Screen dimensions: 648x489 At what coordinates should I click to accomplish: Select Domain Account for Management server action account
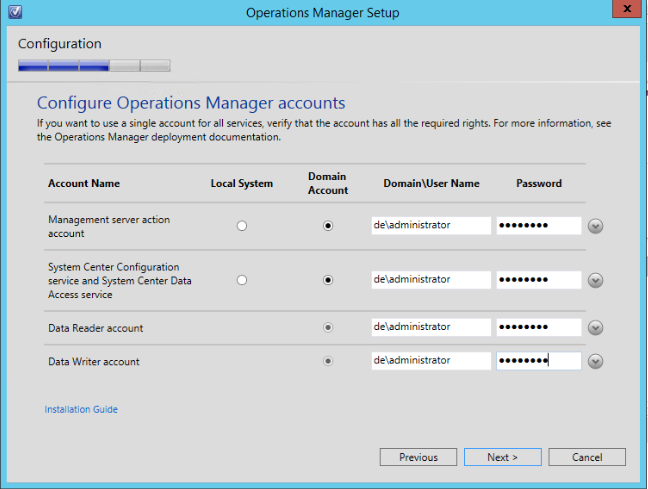pyautogui.click(x=328, y=226)
